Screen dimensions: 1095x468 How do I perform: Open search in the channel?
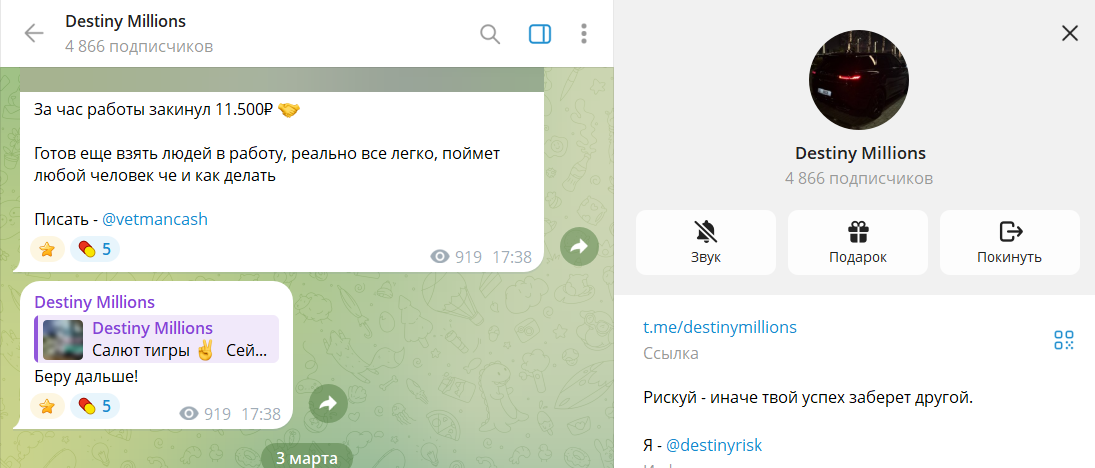[x=490, y=34]
